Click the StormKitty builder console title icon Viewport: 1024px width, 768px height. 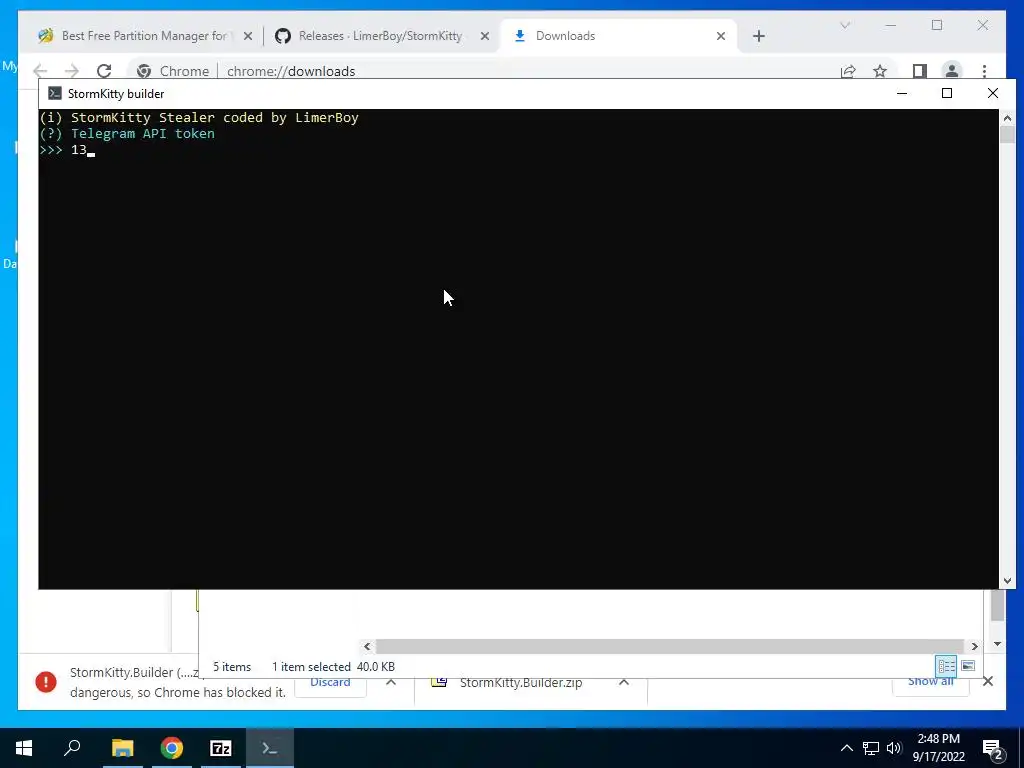pos(55,93)
